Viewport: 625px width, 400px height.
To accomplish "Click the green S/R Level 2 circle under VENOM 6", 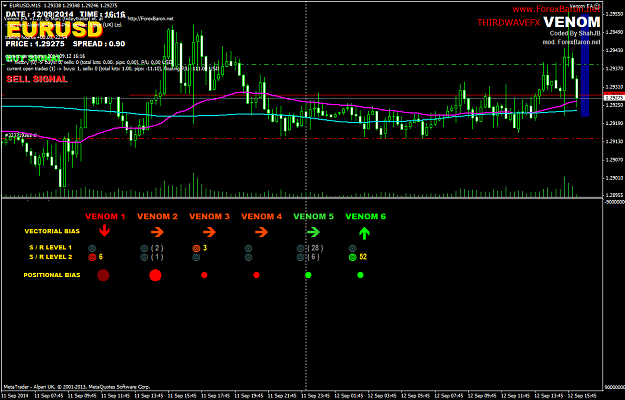I will click(x=352, y=257).
